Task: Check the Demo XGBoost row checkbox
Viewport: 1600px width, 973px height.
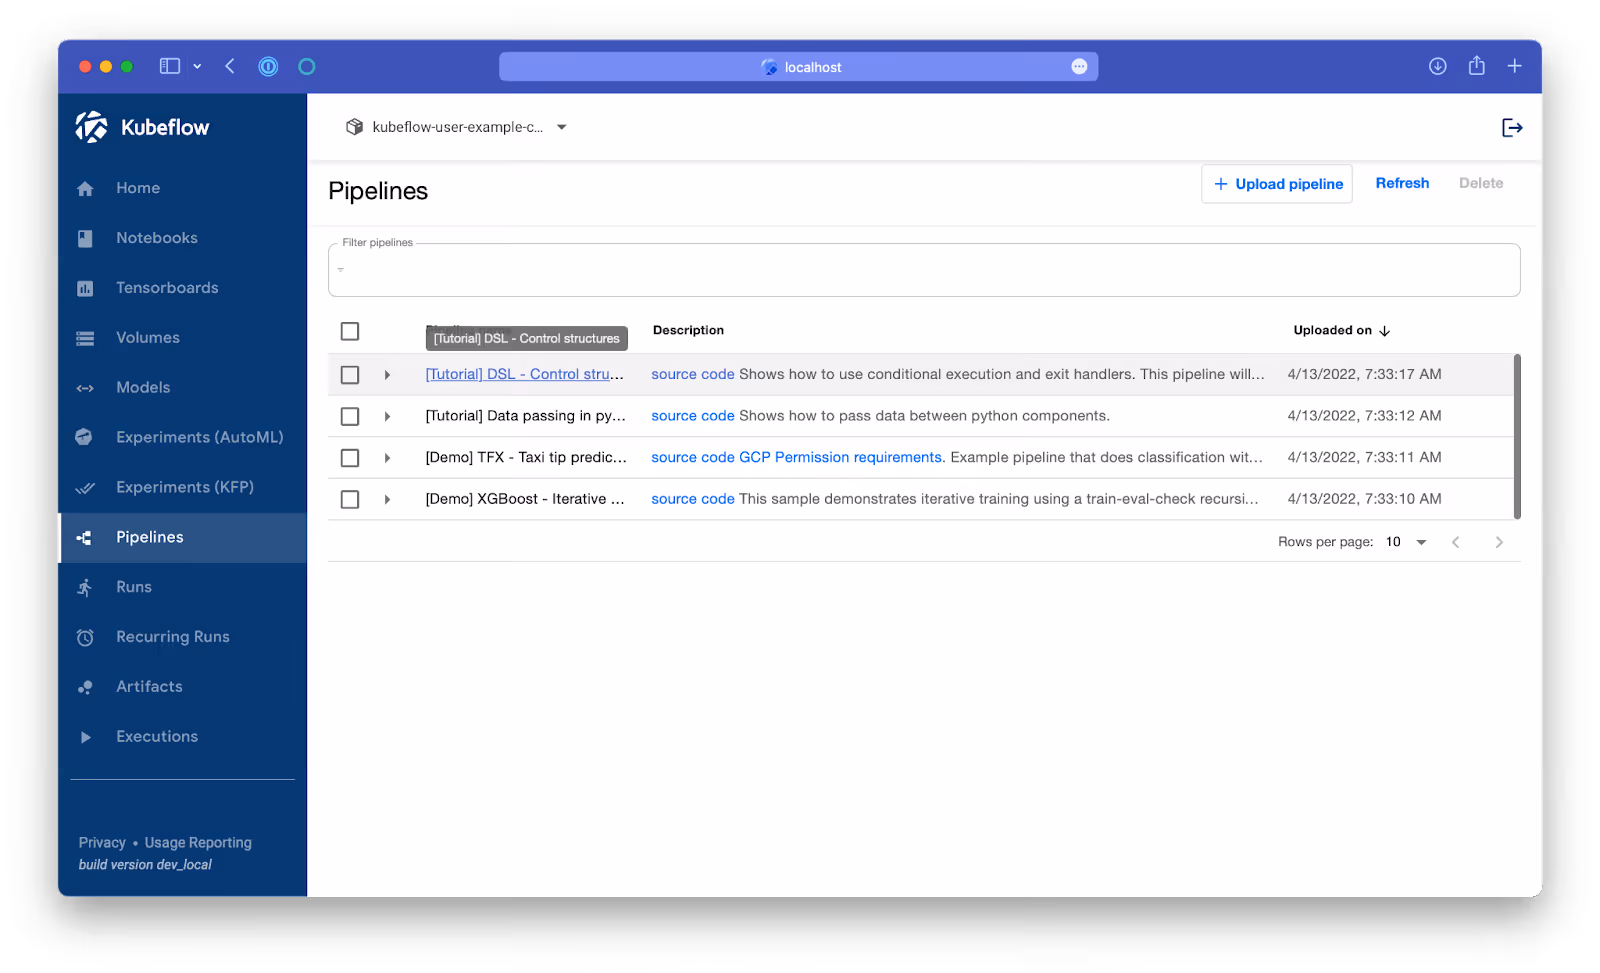Action: point(350,499)
